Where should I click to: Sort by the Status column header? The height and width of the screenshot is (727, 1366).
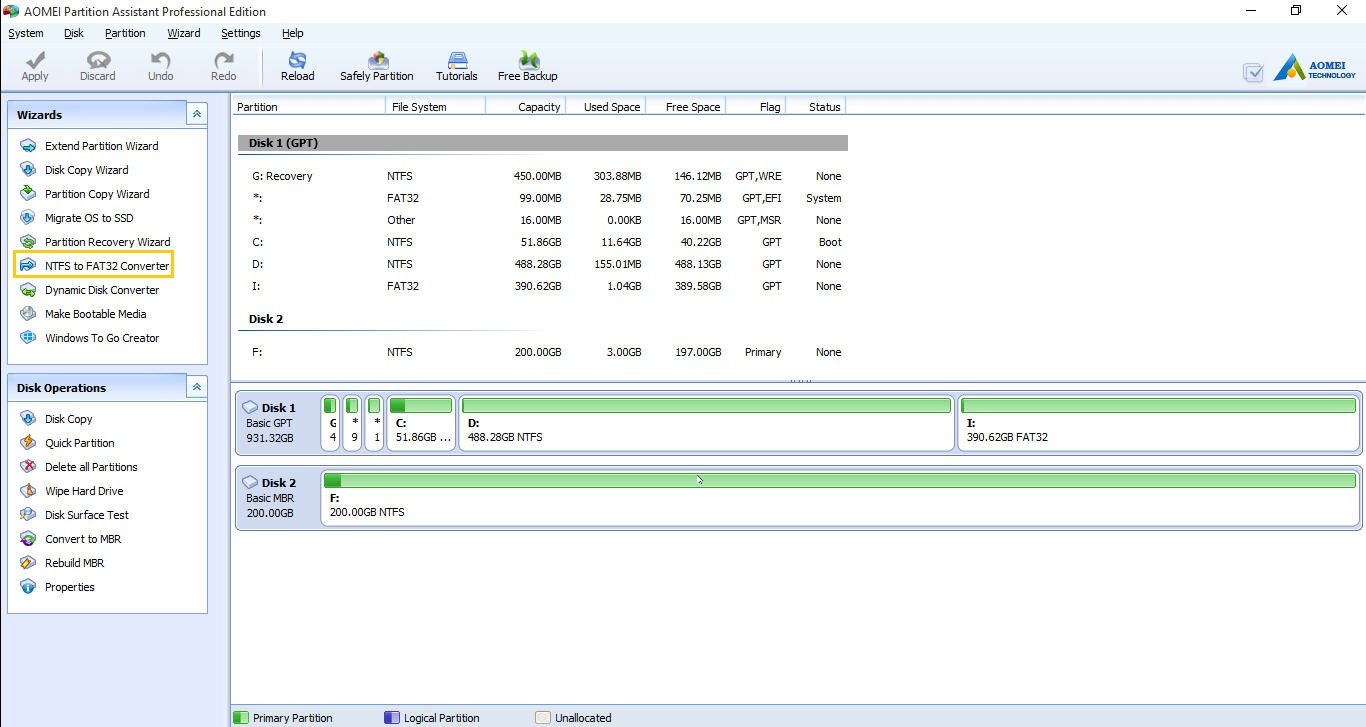[816, 106]
